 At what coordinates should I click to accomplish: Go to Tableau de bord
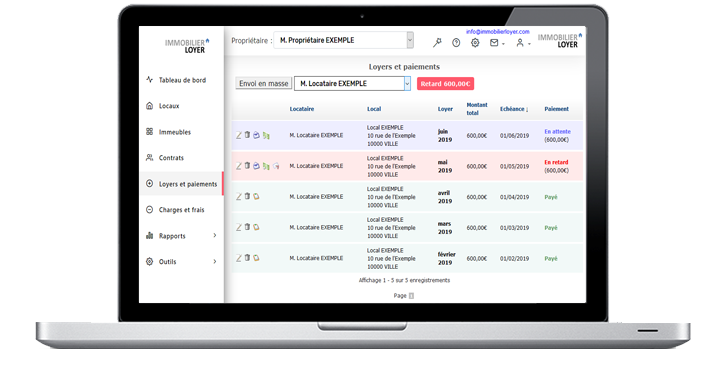pyautogui.click(x=181, y=80)
